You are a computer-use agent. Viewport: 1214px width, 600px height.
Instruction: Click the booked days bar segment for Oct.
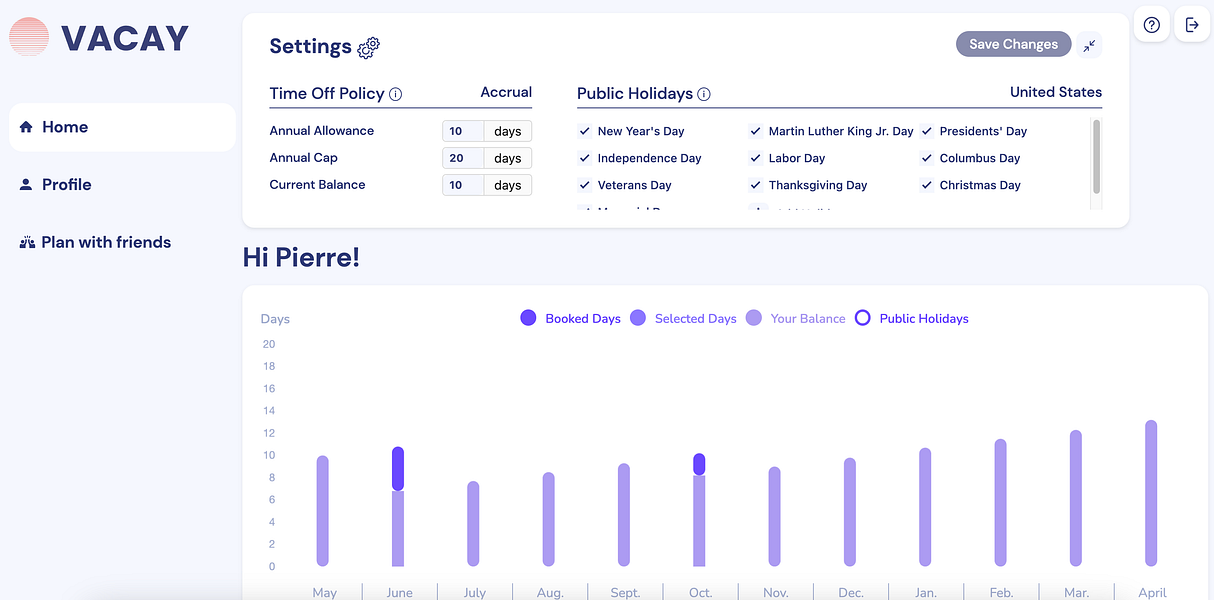(x=699, y=464)
